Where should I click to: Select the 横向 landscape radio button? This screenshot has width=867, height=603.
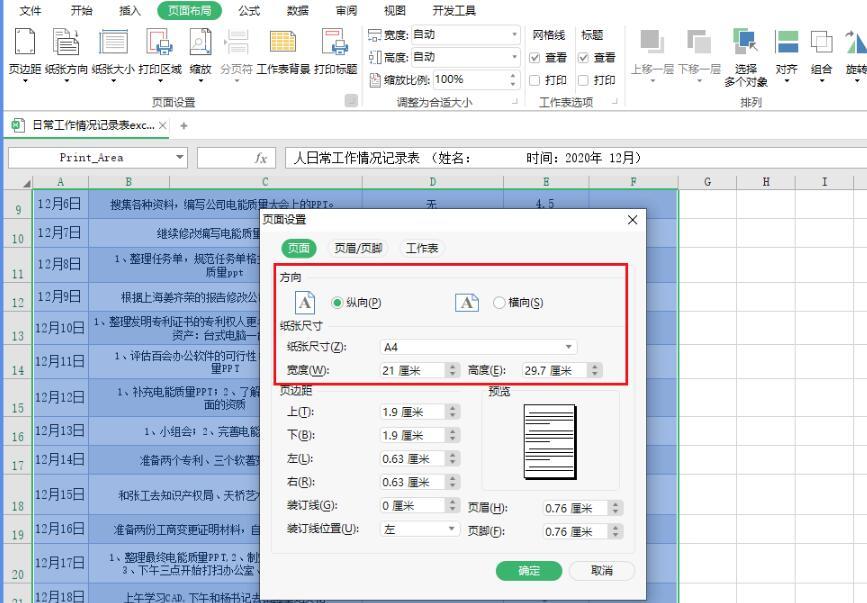(501, 303)
